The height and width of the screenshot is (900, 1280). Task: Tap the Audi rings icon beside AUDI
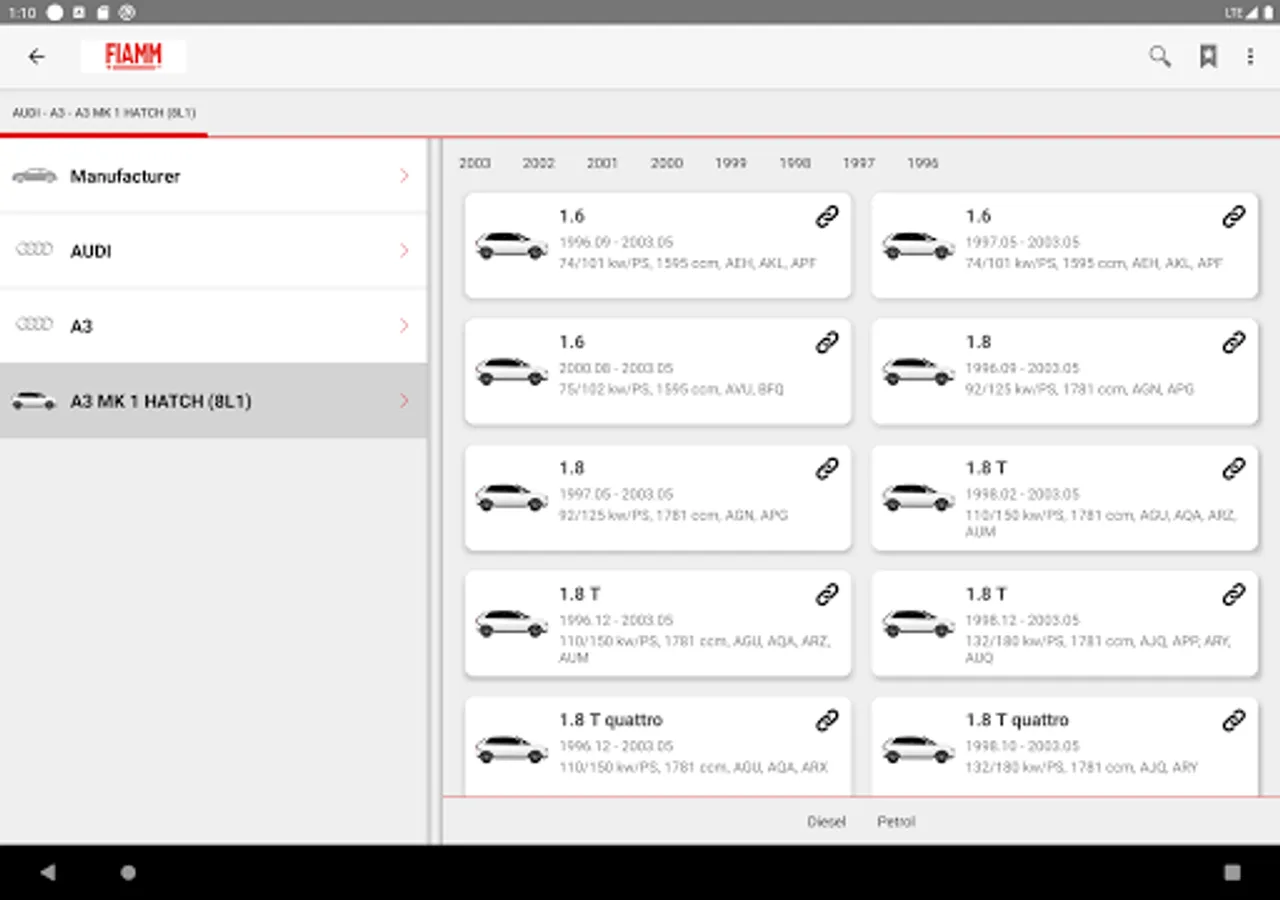[34, 249]
